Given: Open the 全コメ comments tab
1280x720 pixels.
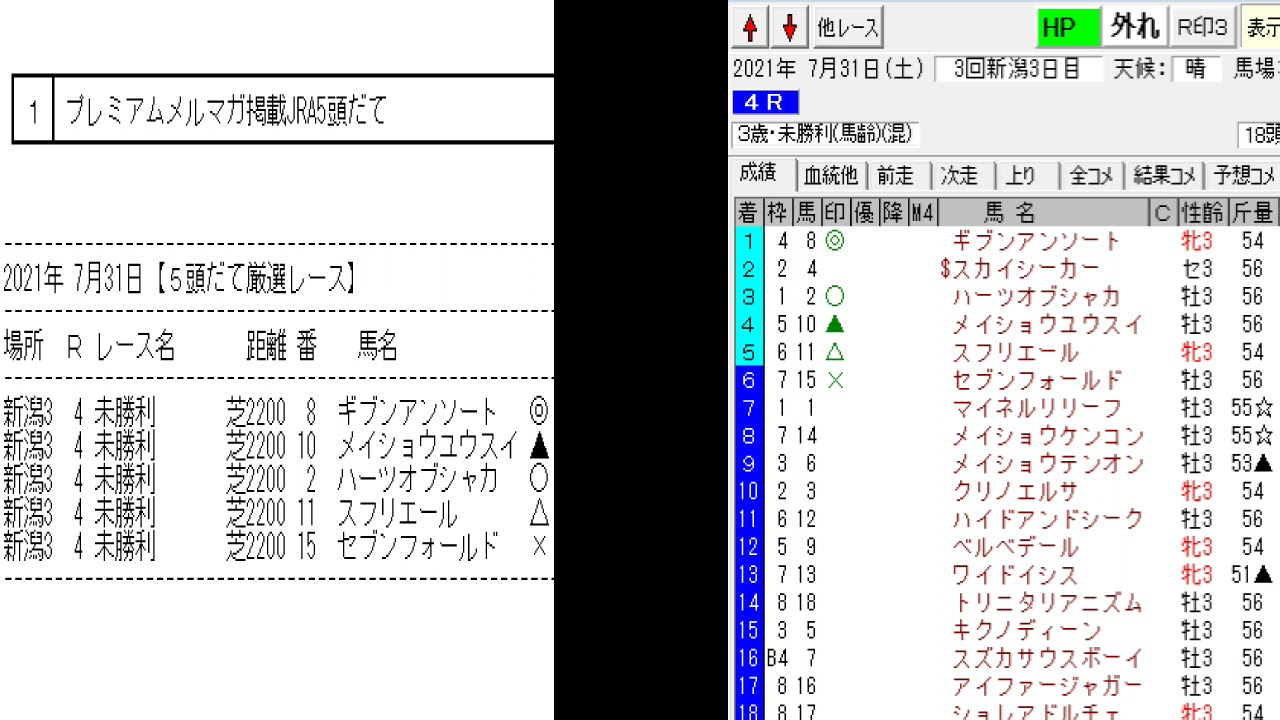Looking at the screenshot, I should click(1091, 176).
